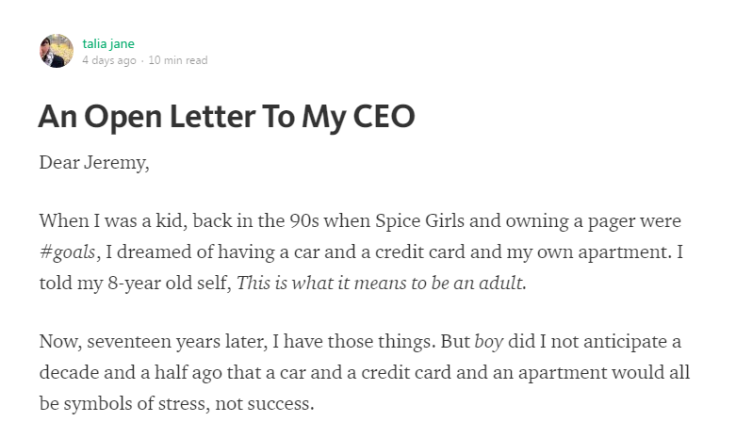
Task: Click 'When I was a kid' opening text
Action: 111,221
